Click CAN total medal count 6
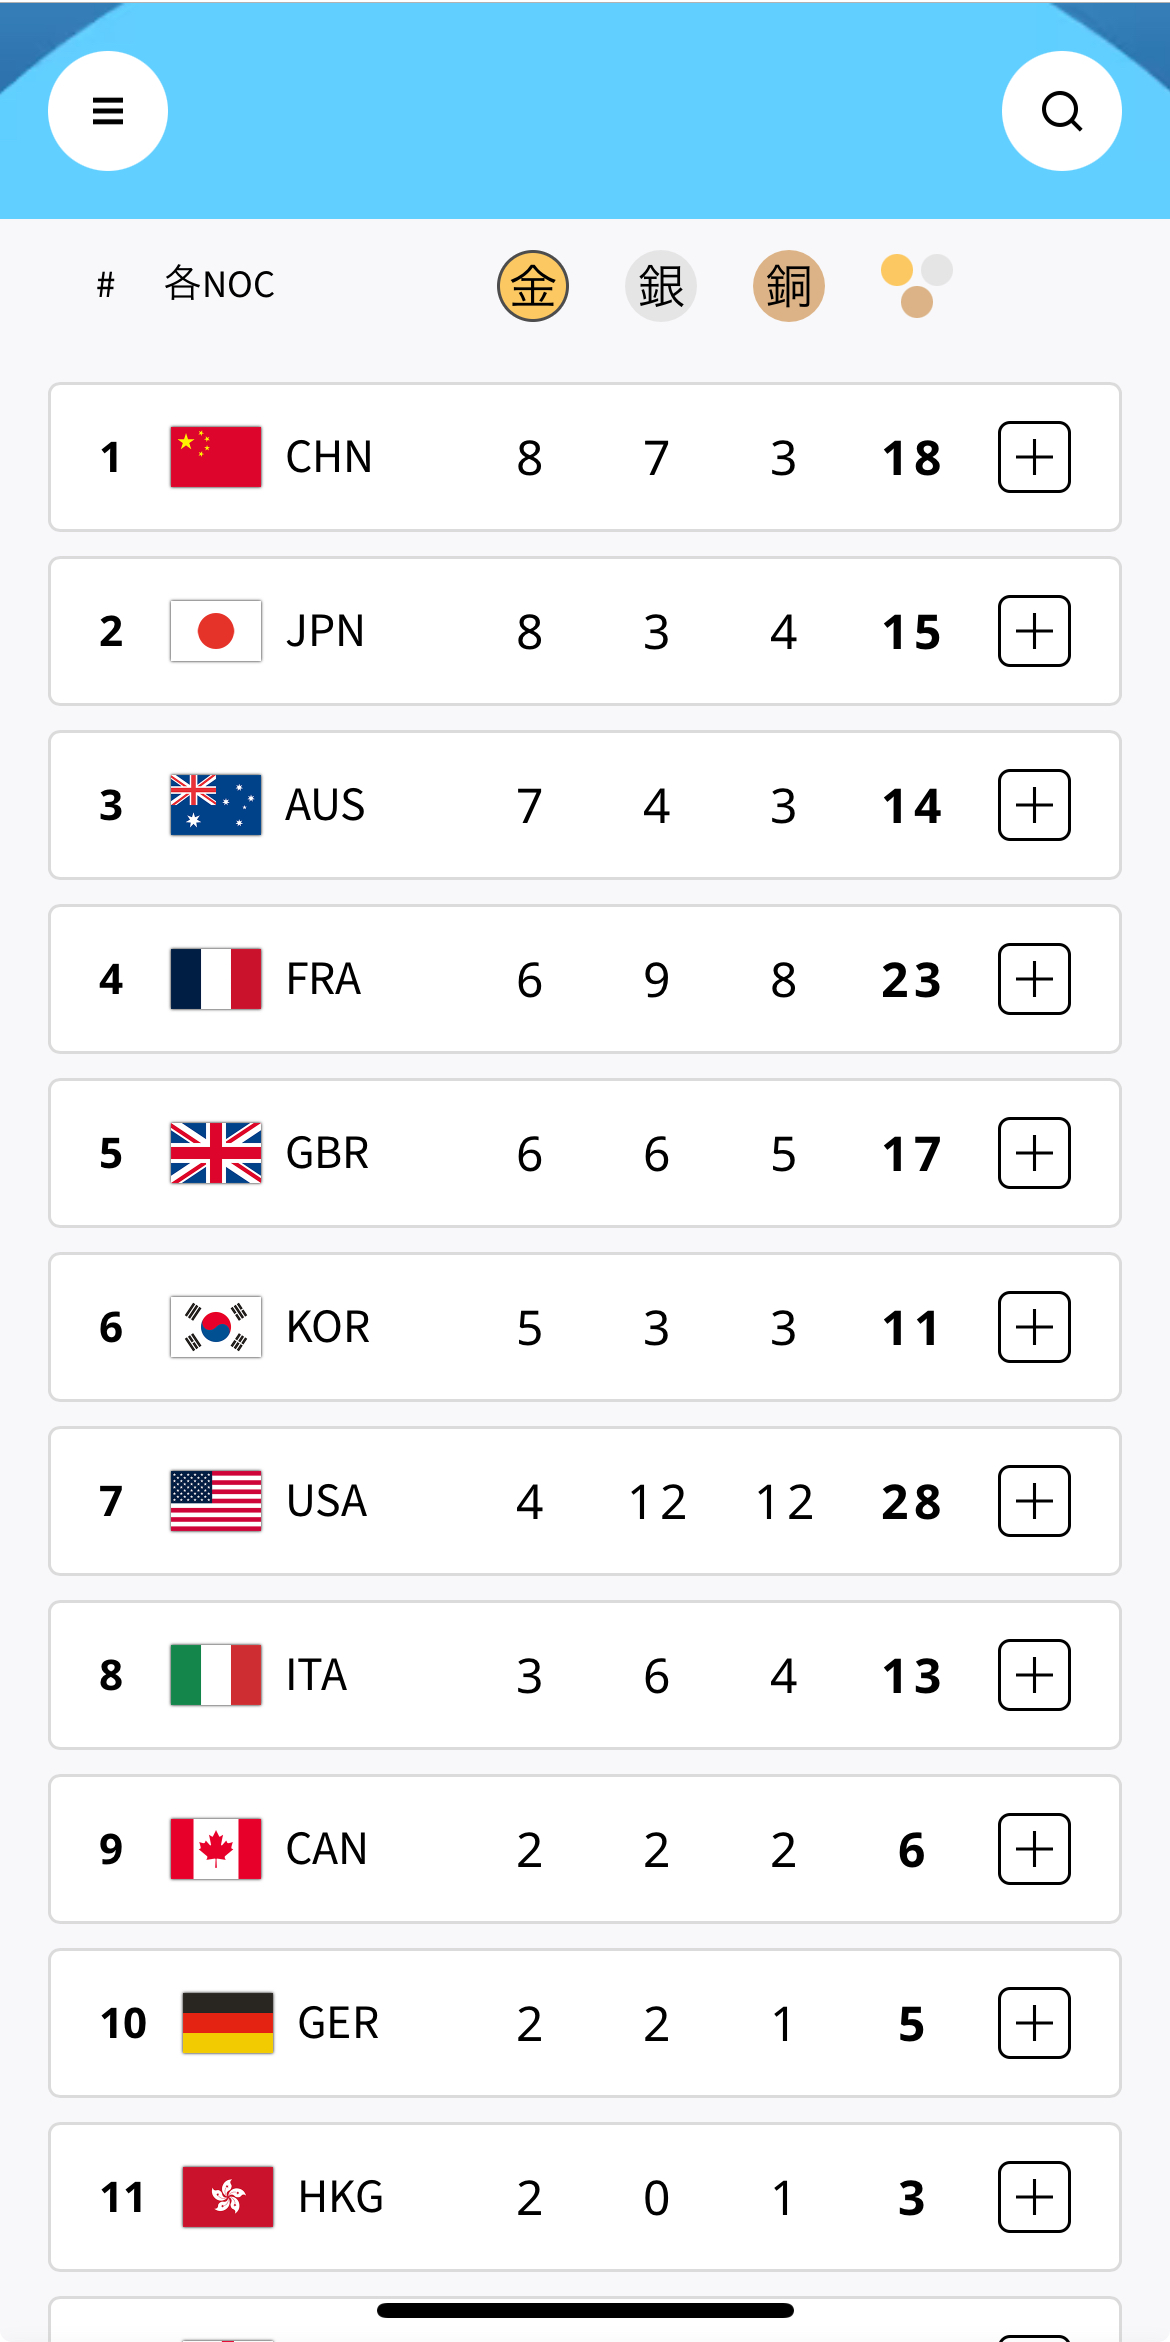The image size is (1170, 2342). click(x=911, y=1850)
